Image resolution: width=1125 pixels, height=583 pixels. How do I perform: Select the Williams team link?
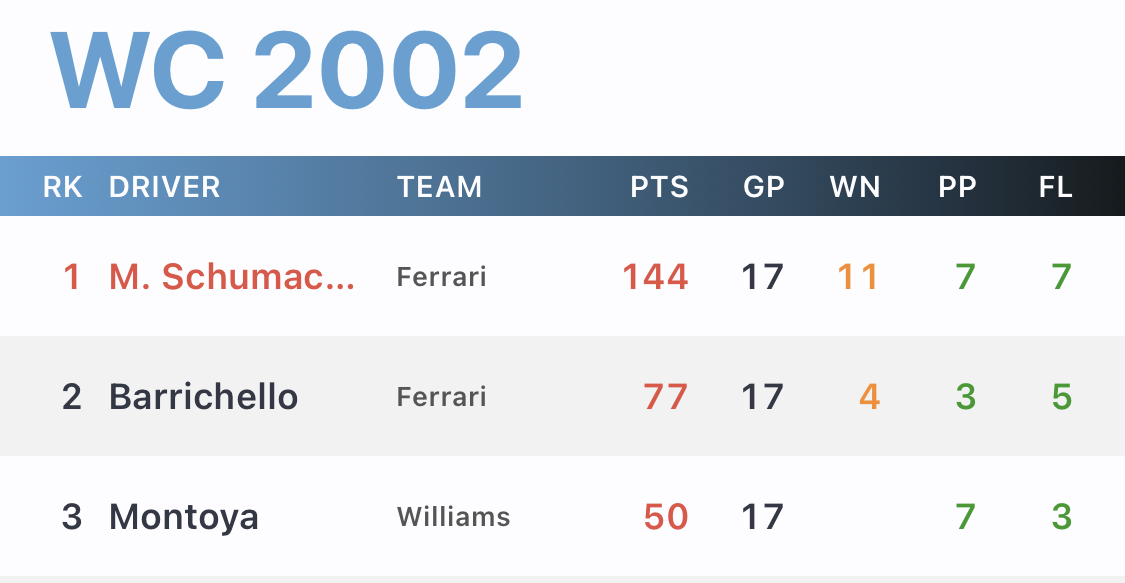tap(453, 516)
